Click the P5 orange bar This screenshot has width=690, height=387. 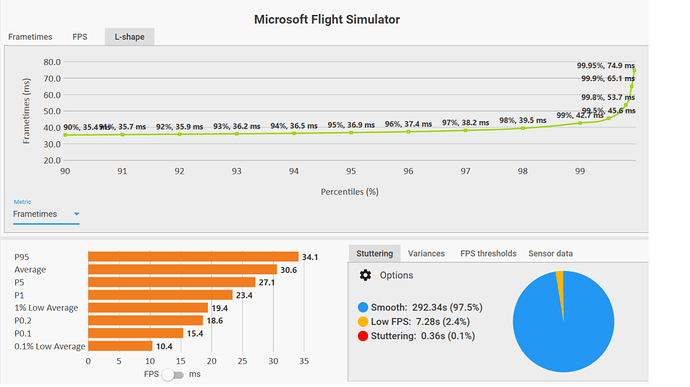click(172, 282)
